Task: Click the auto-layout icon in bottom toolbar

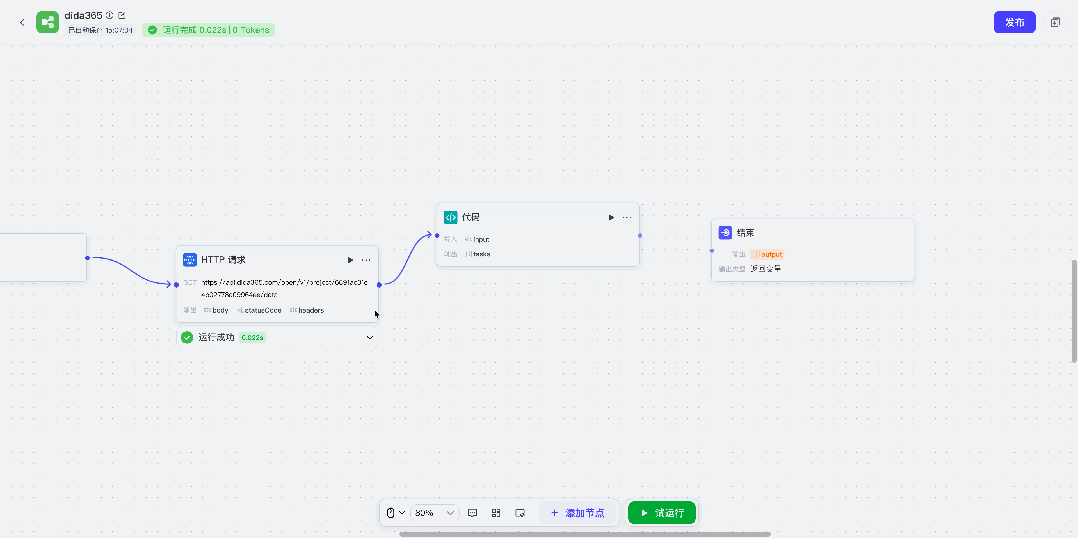Action: (496, 513)
